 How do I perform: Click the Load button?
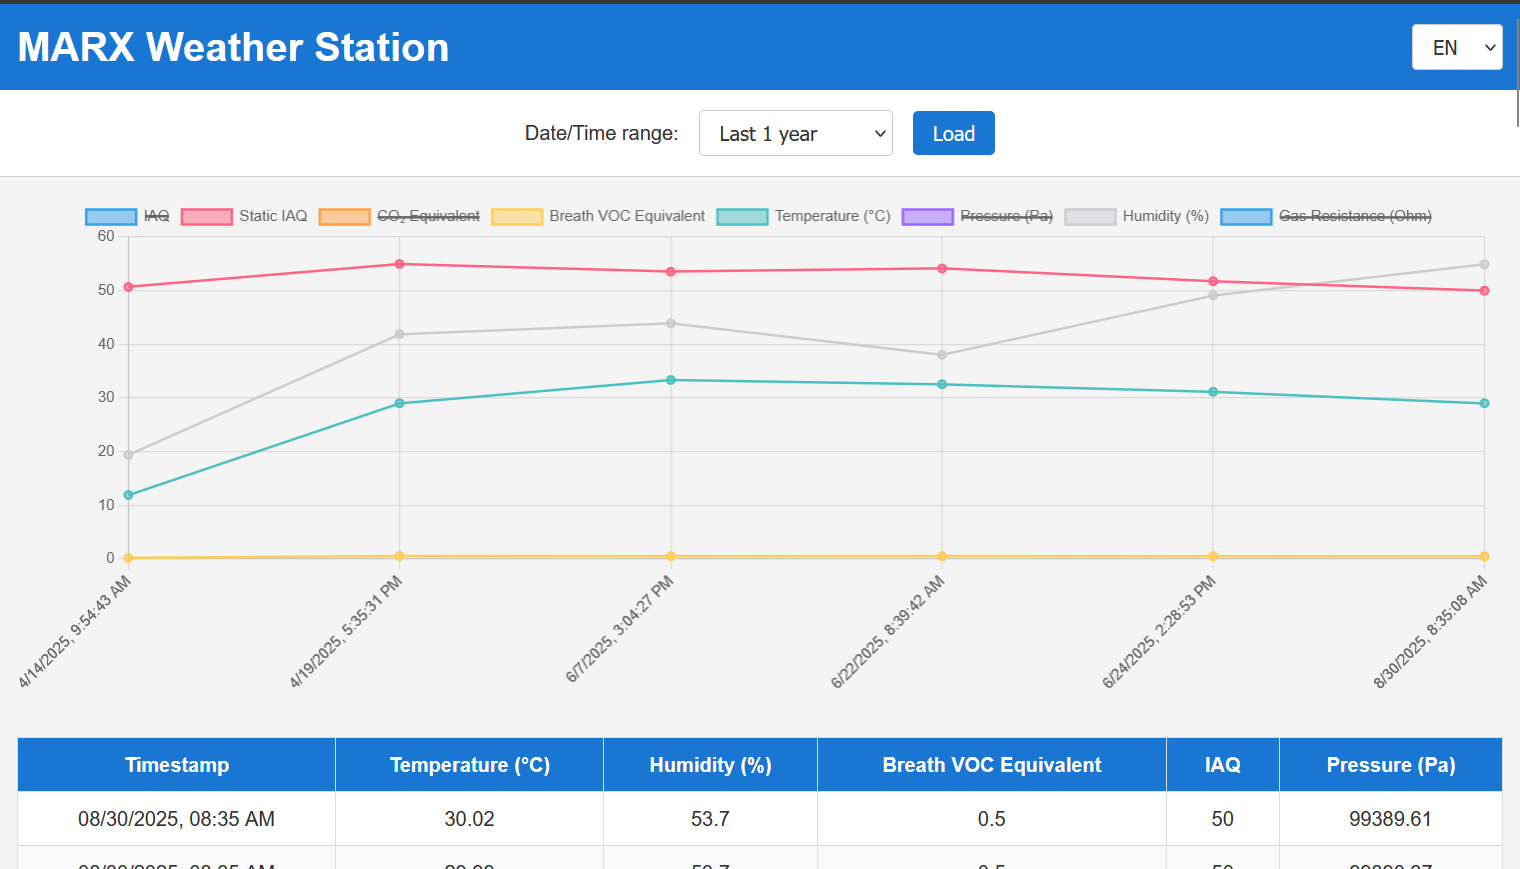pyautogui.click(x=954, y=133)
